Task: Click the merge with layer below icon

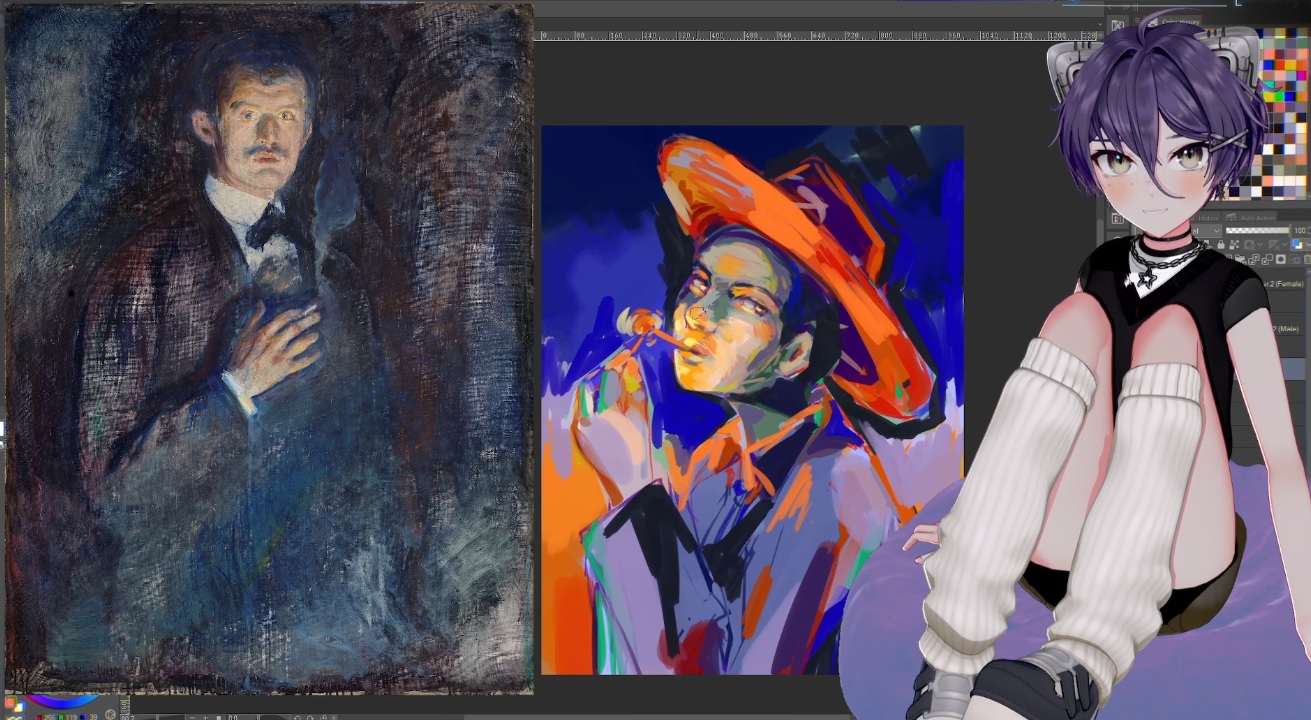Action: (x=1267, y=259)
